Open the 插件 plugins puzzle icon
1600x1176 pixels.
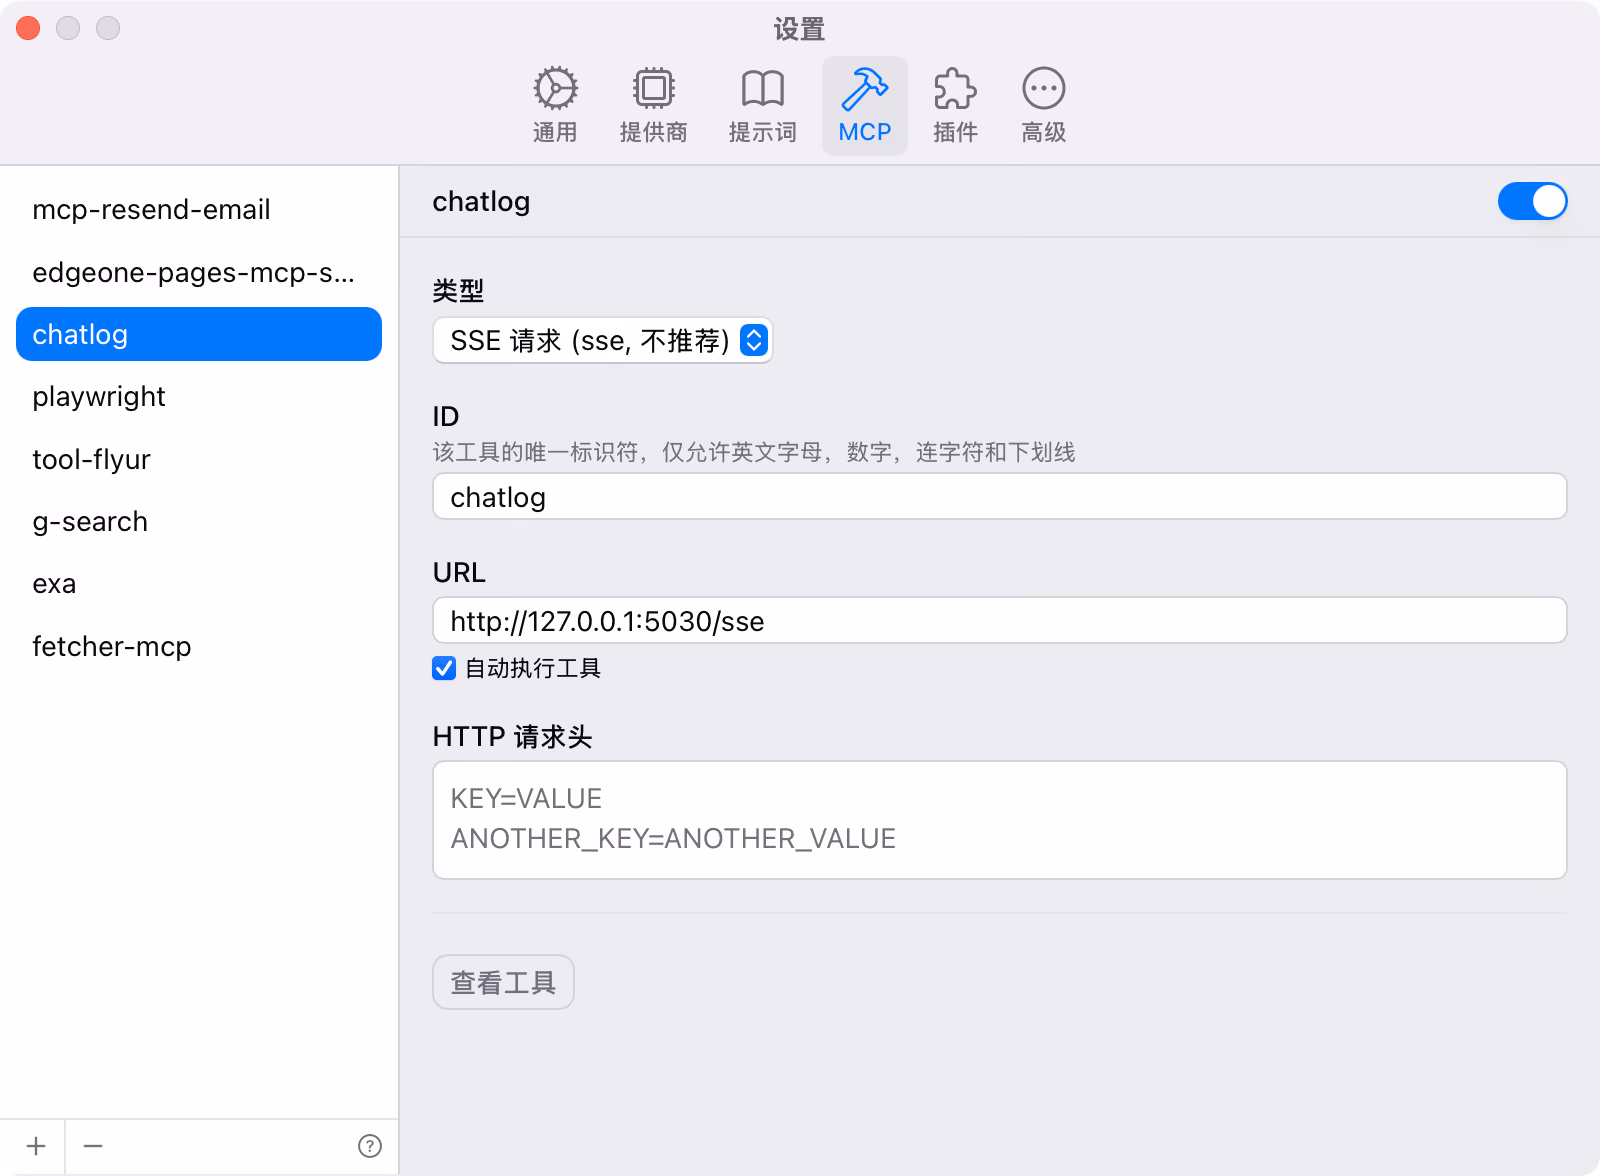(955, 90)
